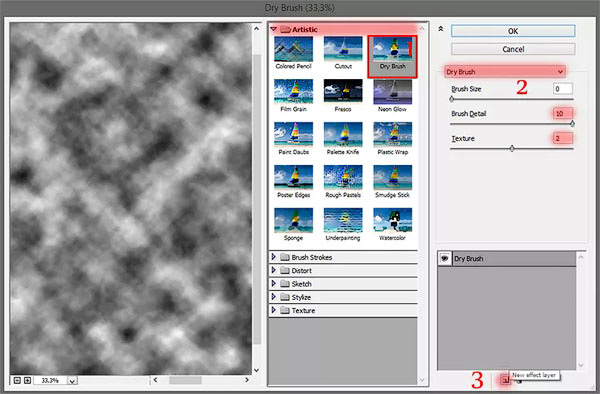Choose the Smudge Stick filter thumbnail

[x=392, y=177]
